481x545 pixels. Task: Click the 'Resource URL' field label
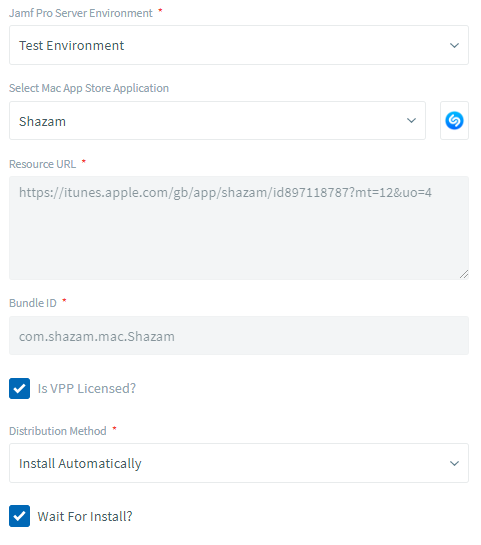tap(42, 164)
